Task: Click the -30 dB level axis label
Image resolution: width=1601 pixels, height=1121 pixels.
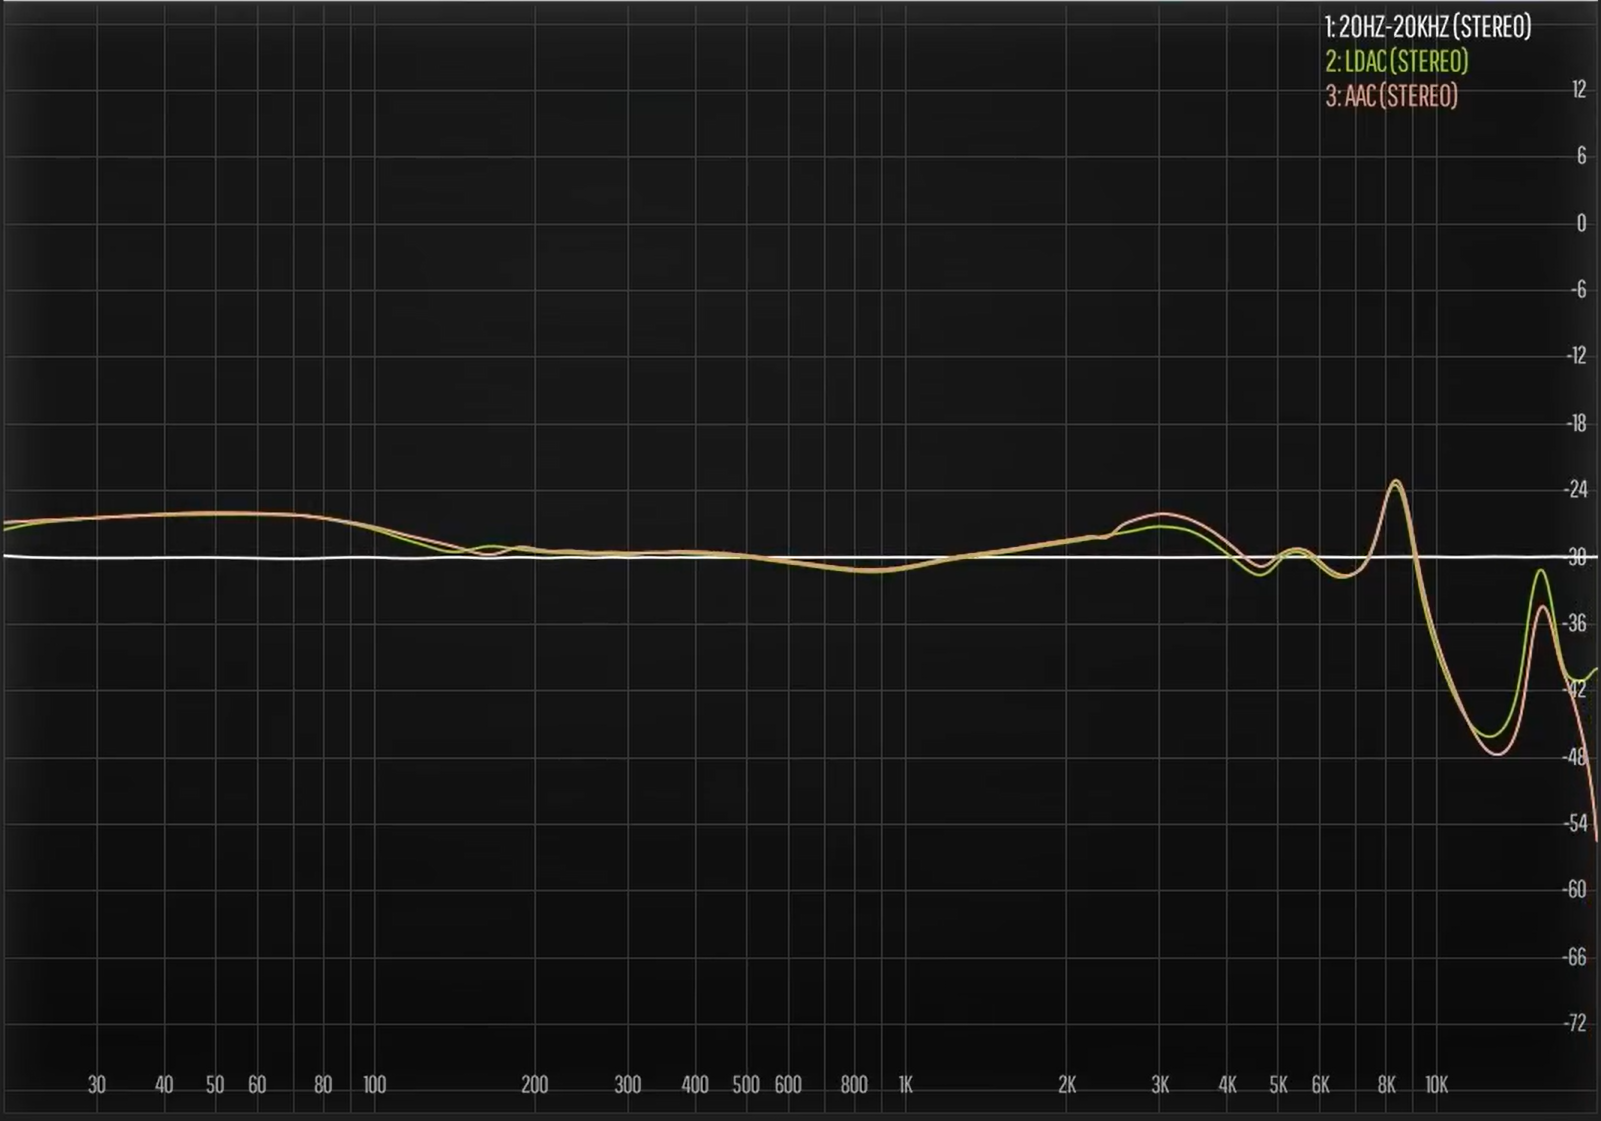Action: point(1576,557)
